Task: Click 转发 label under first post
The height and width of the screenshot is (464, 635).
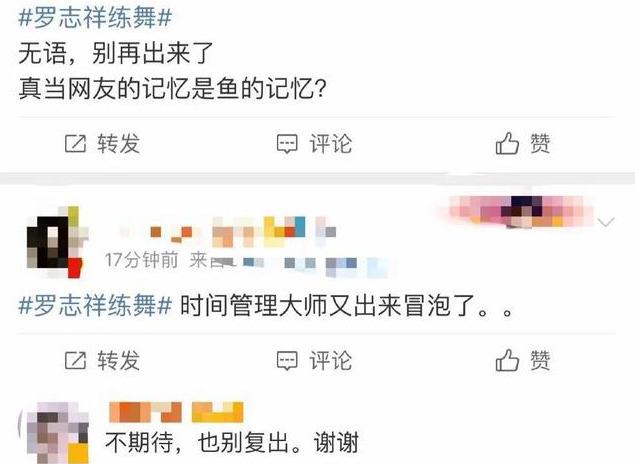Action: pyautogui.click(x=119, y=144)
